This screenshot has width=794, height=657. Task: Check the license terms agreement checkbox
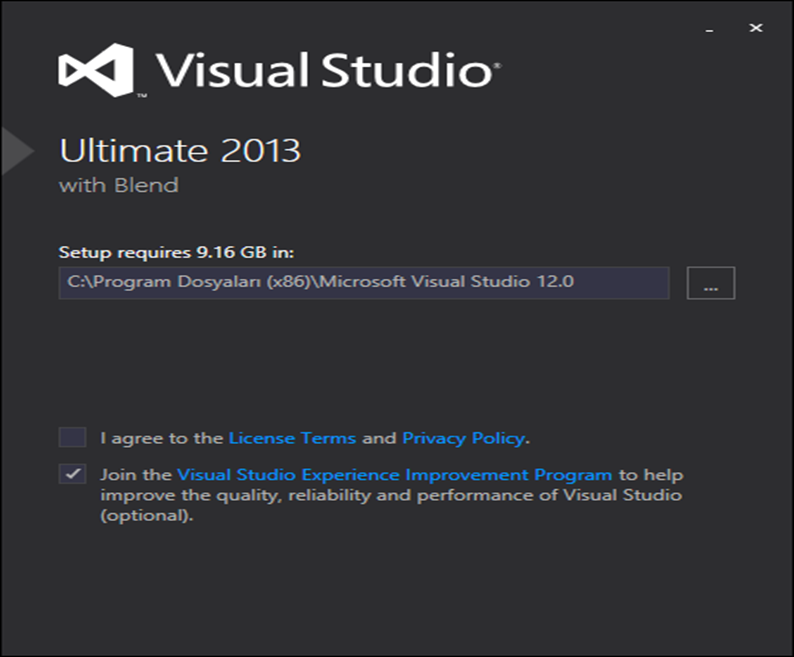click(x=72, y=437)
